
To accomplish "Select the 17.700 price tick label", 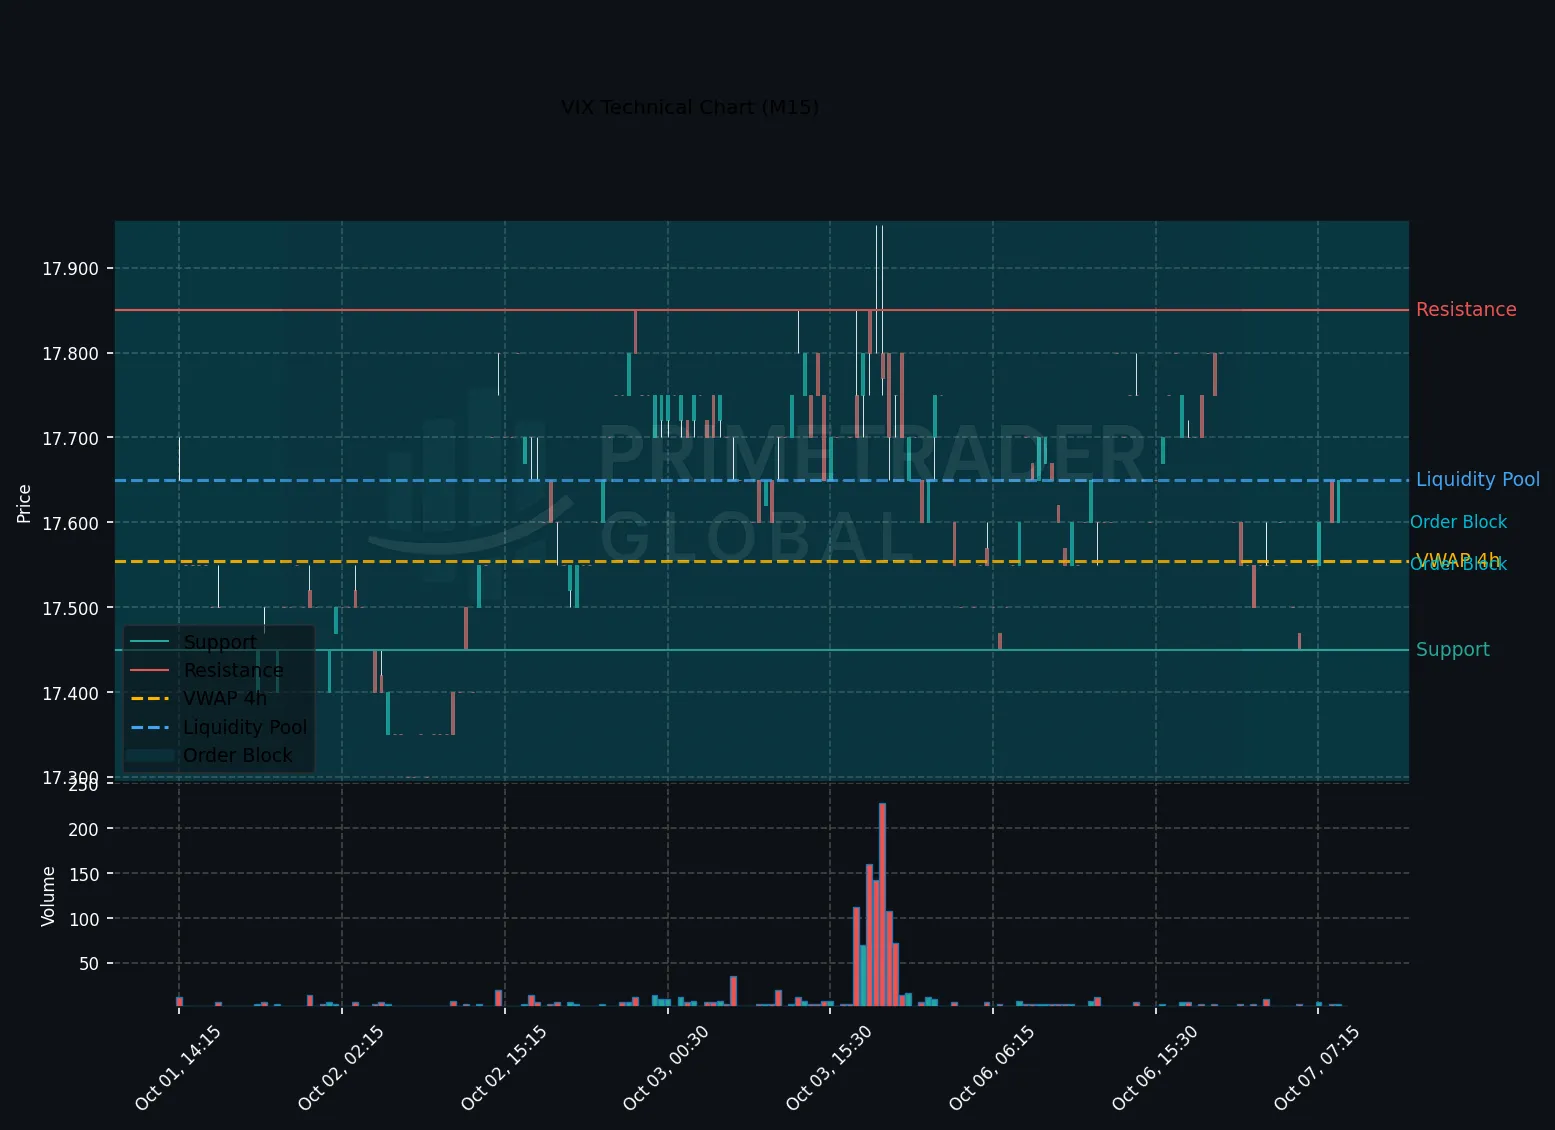I will pyautogui.click(x=70, y=439).
